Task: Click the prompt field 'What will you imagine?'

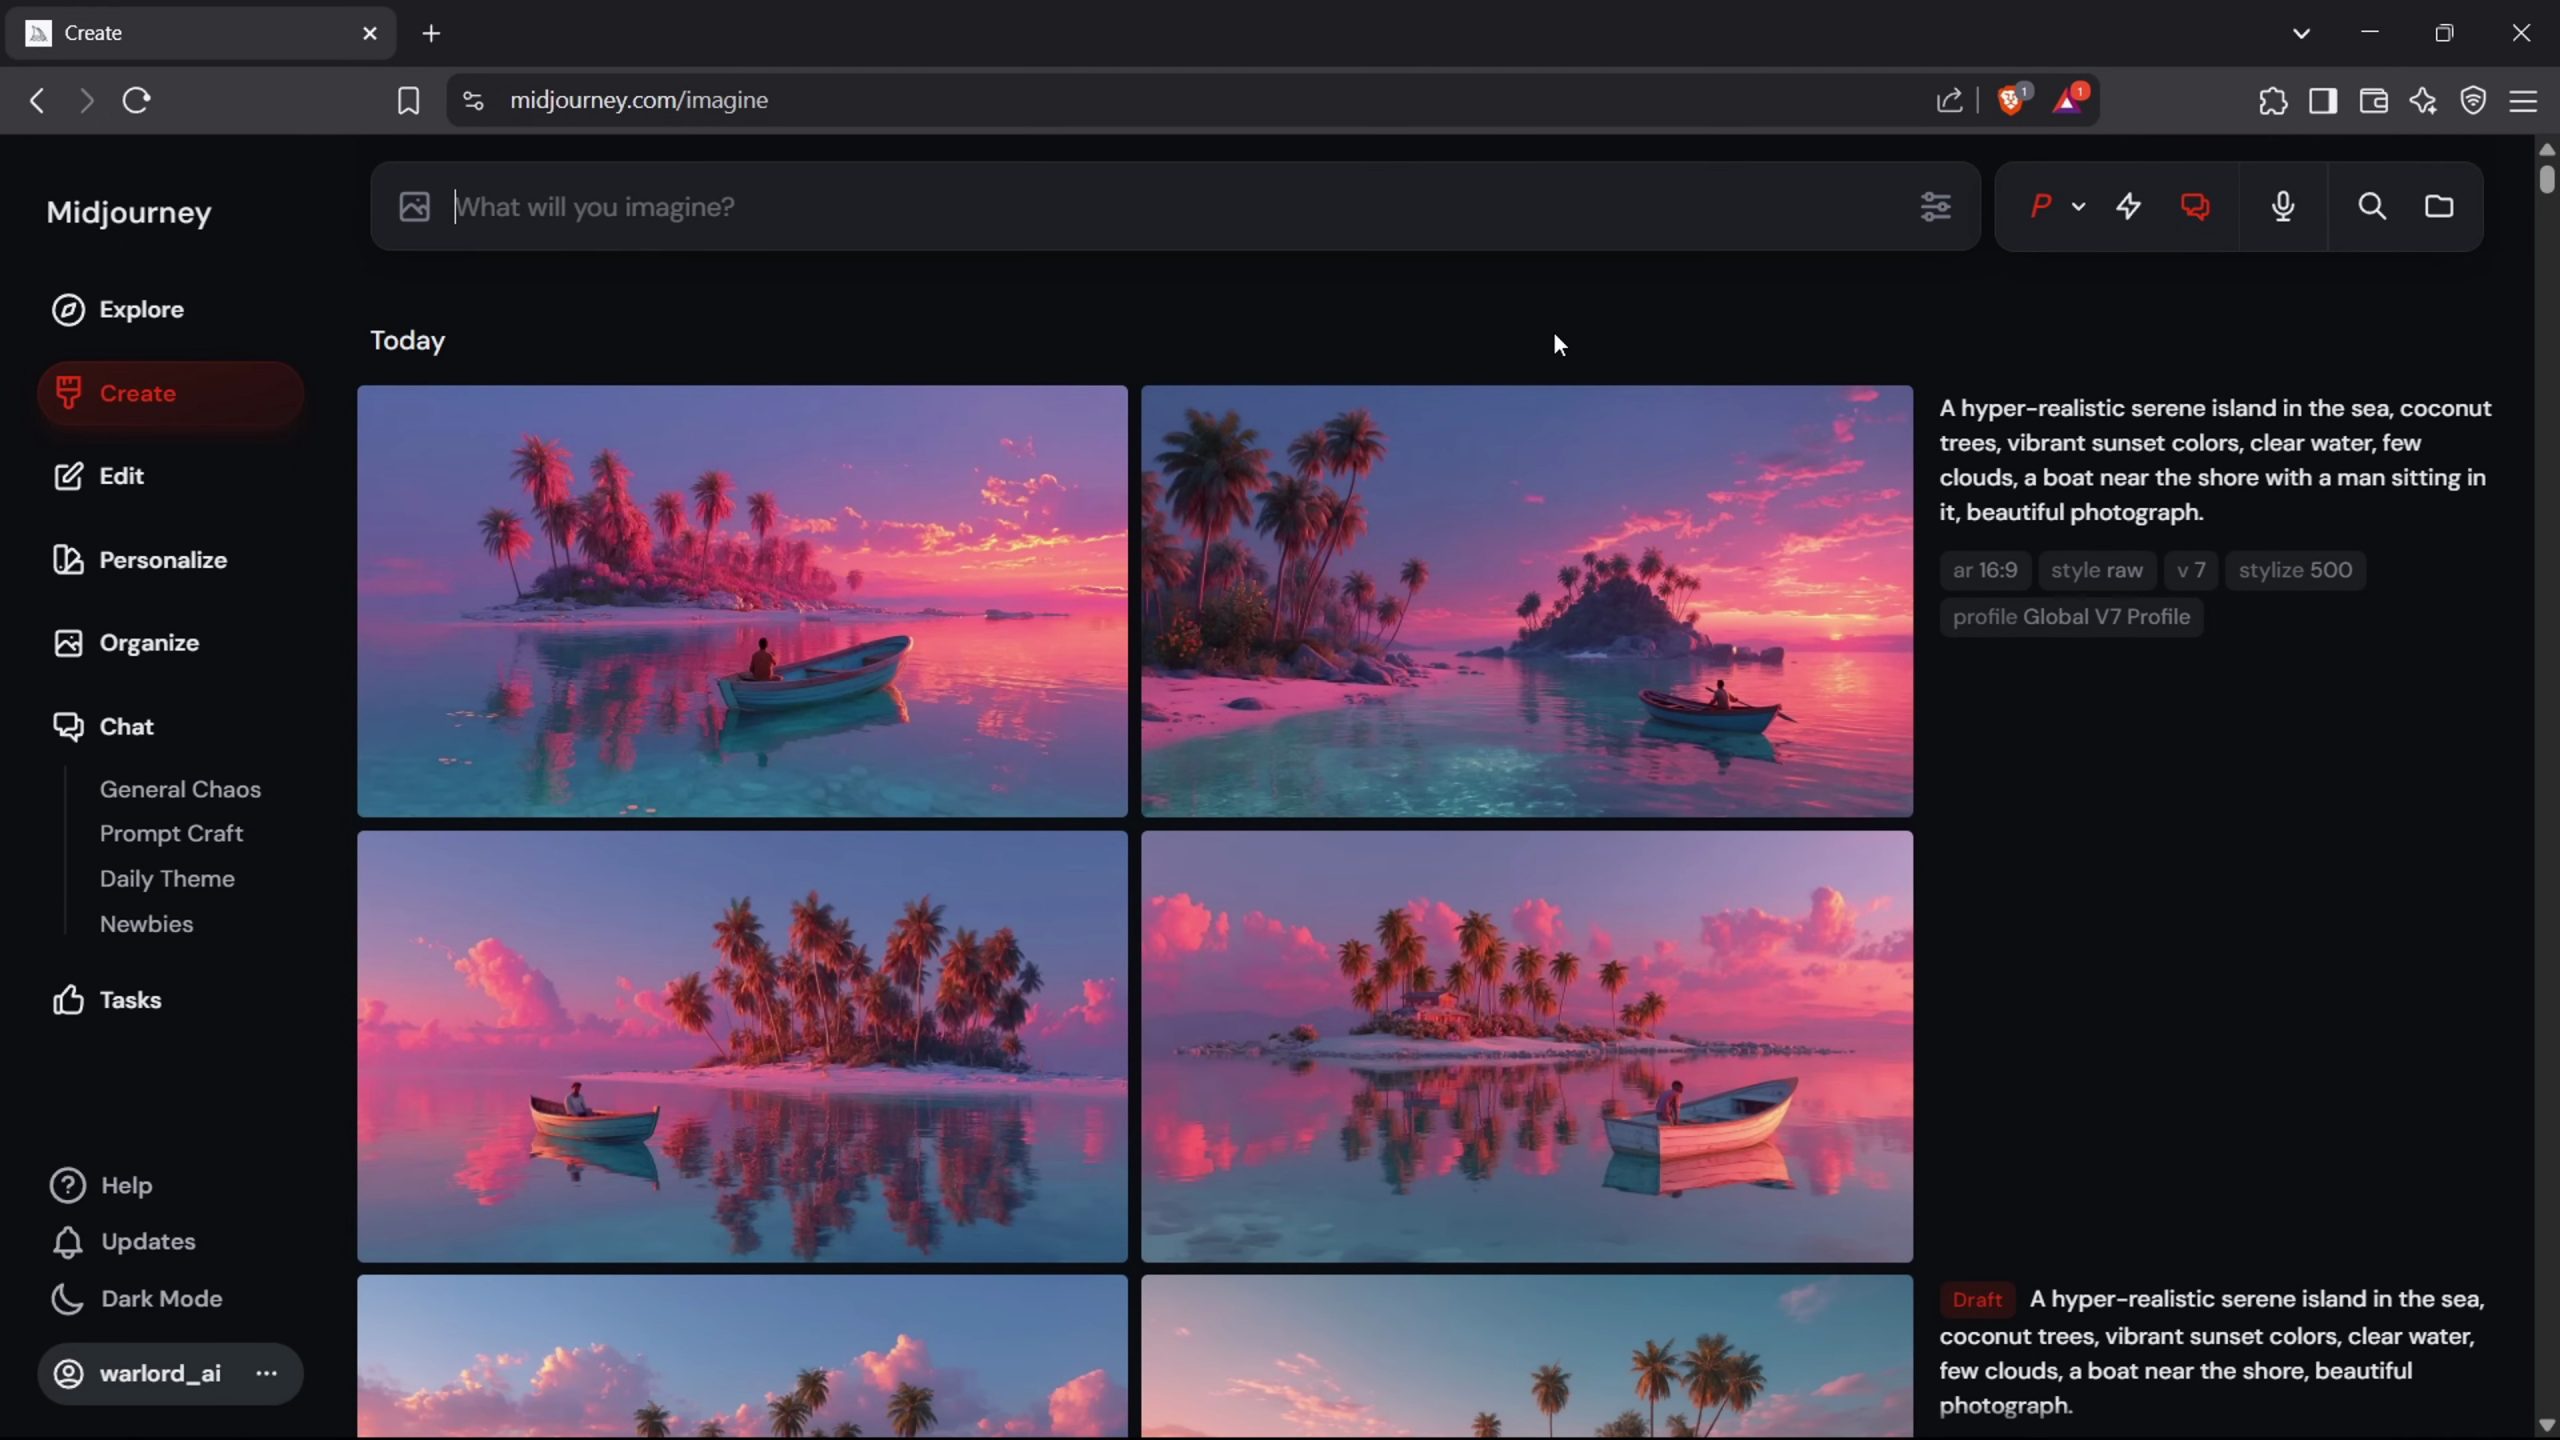Action: (1175, 207)
